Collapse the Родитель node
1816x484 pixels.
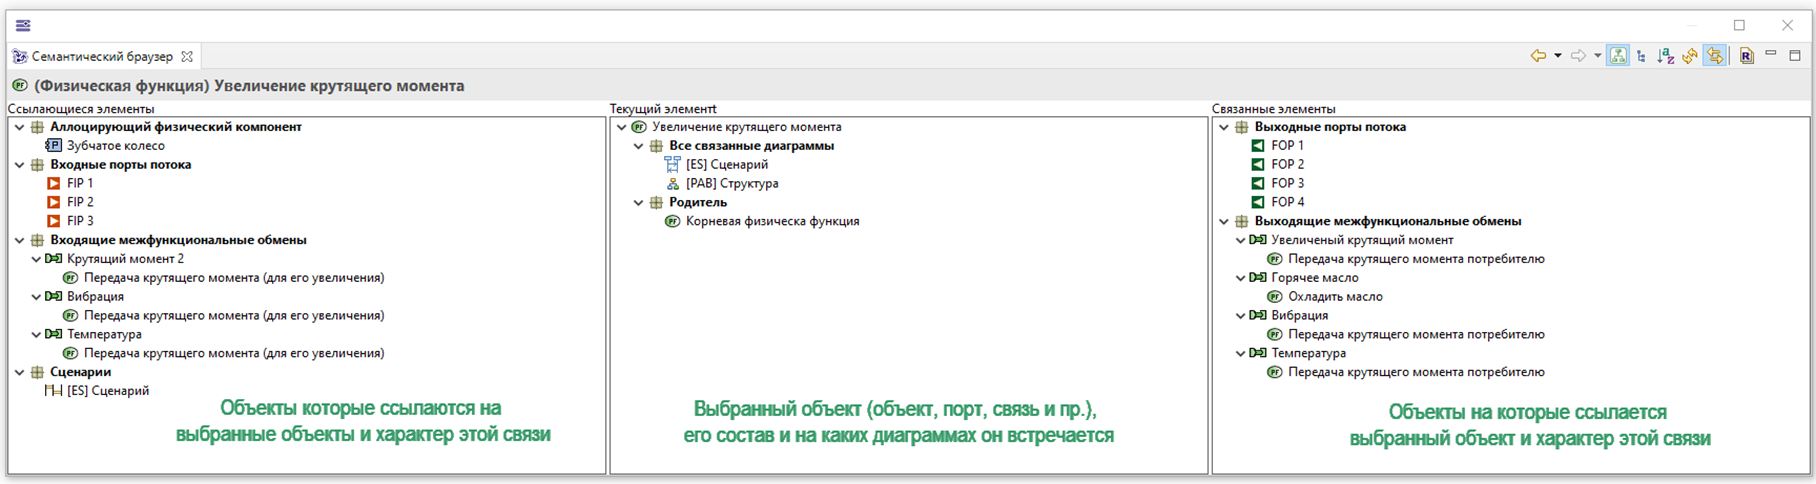tap(639, 203)
